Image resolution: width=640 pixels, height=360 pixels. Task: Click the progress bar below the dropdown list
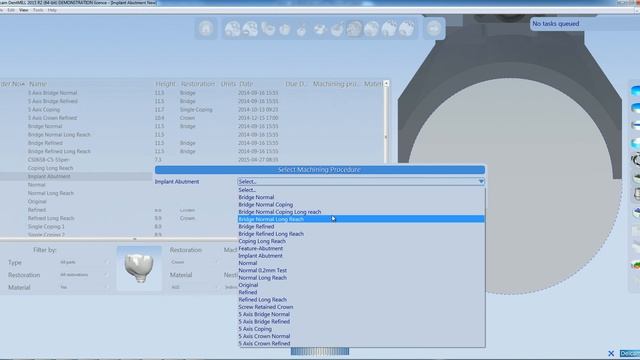pyautogui.click(x=320, y=351)
